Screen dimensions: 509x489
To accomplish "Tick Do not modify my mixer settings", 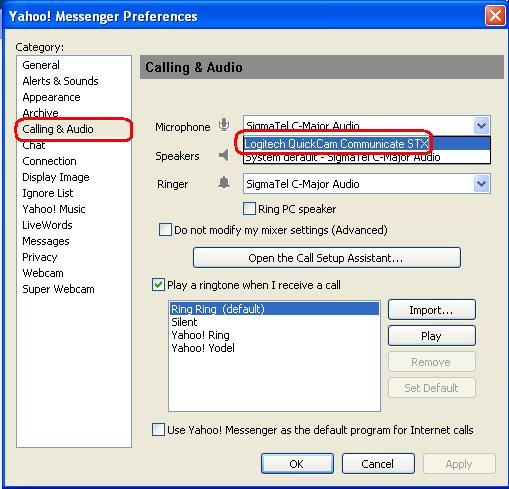I will 165,230.
